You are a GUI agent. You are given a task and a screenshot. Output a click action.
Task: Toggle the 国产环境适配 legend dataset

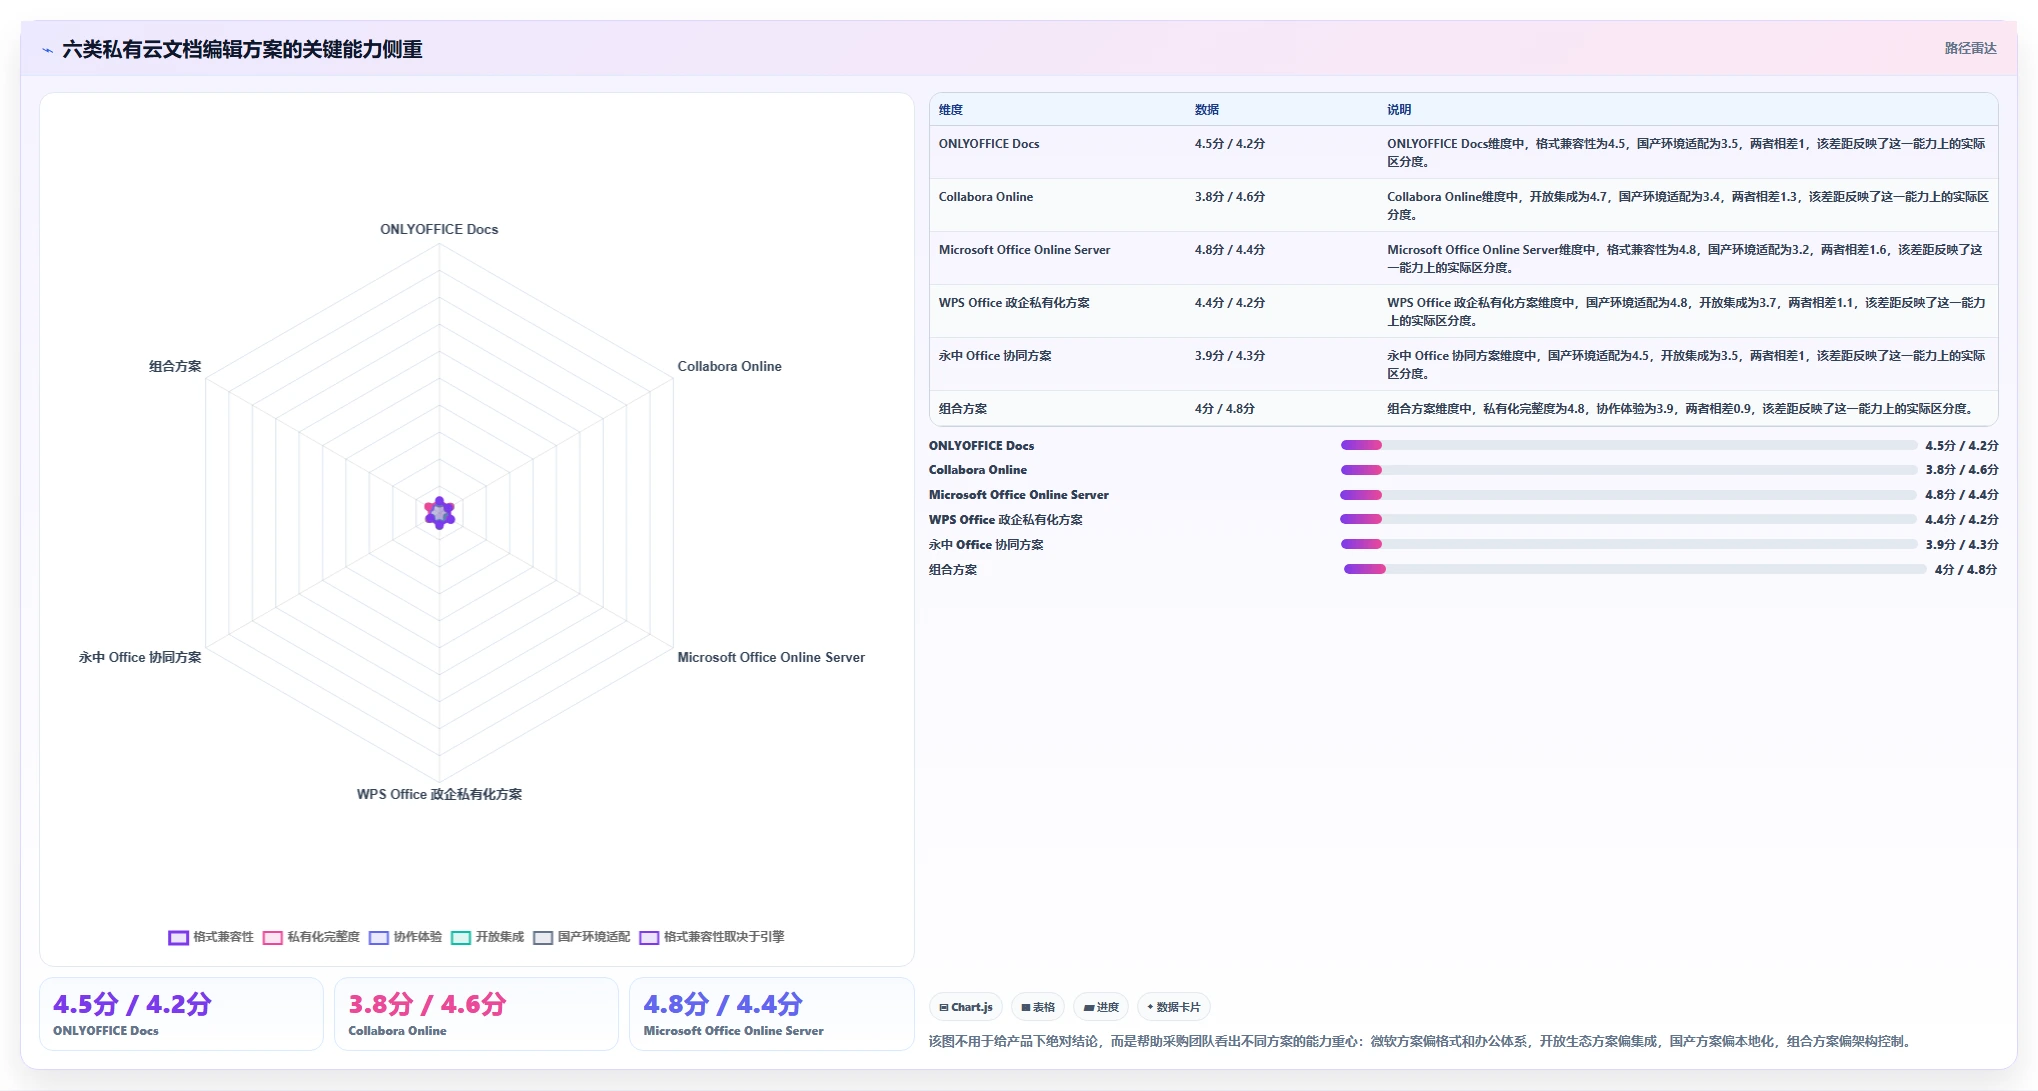pyautogui.click(x=581, y=937)
